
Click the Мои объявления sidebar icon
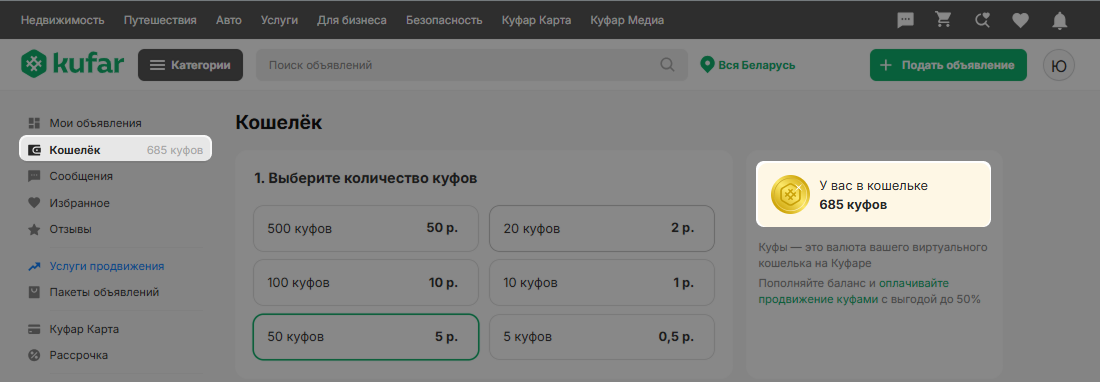pyautogui.click(x=34, y=123)
